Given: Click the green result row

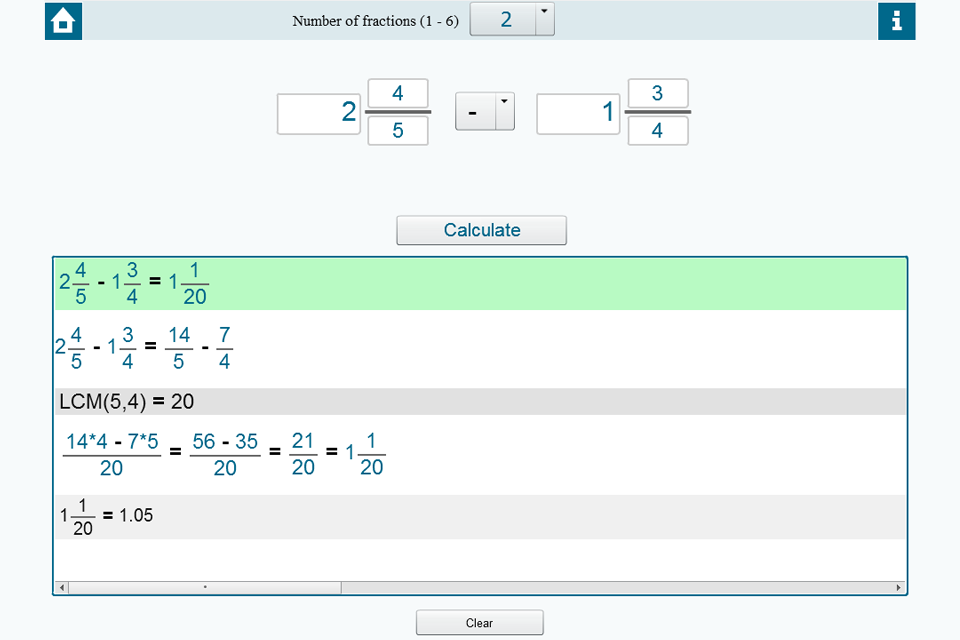Looking at the screenshot, I should coord(480,284).
